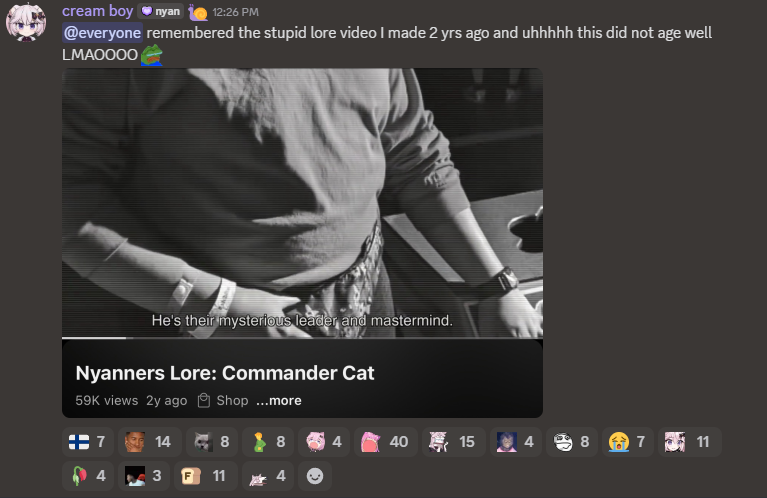Toggle troll face reaction with 8

click(572, 442)
